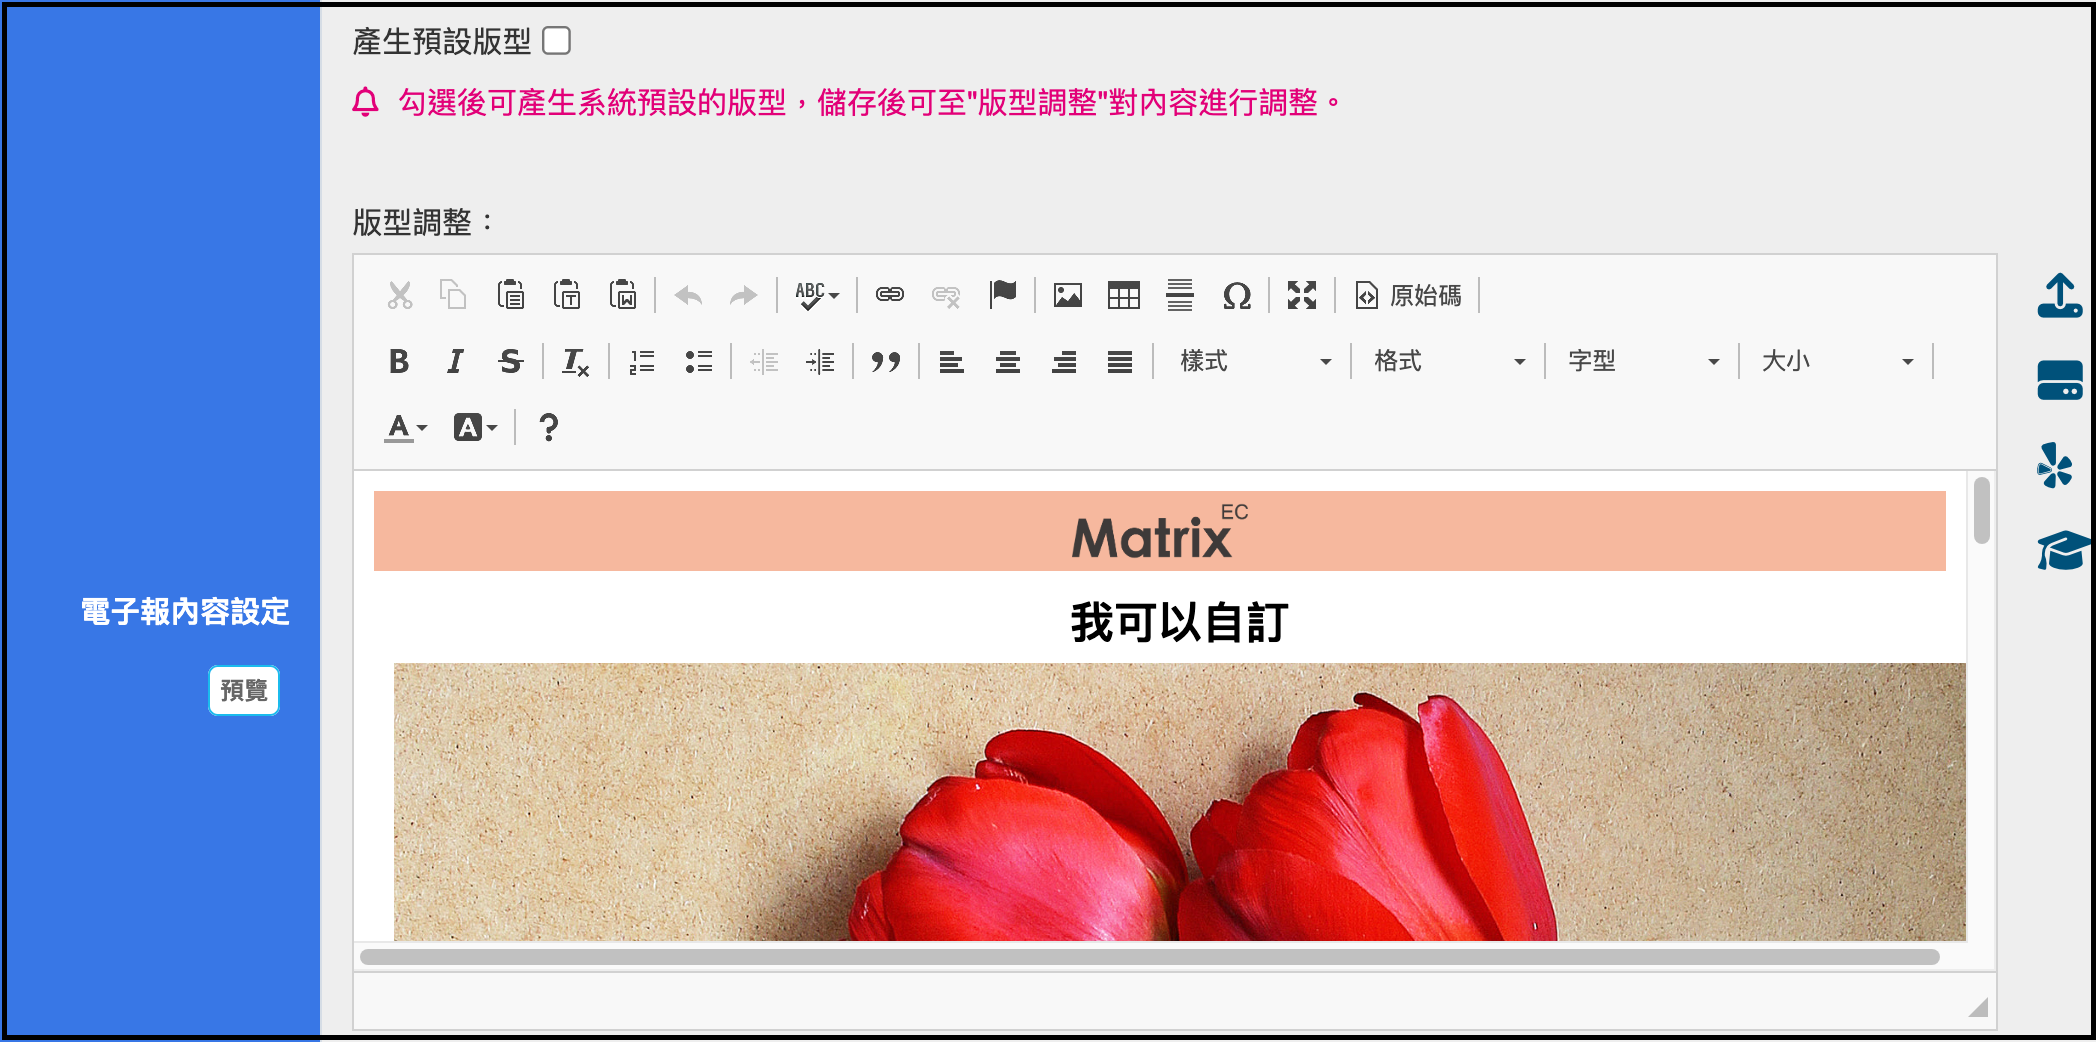Click the 預覽 preview button
This screenshot has width=2096, height=1042.
click(244, 690)
